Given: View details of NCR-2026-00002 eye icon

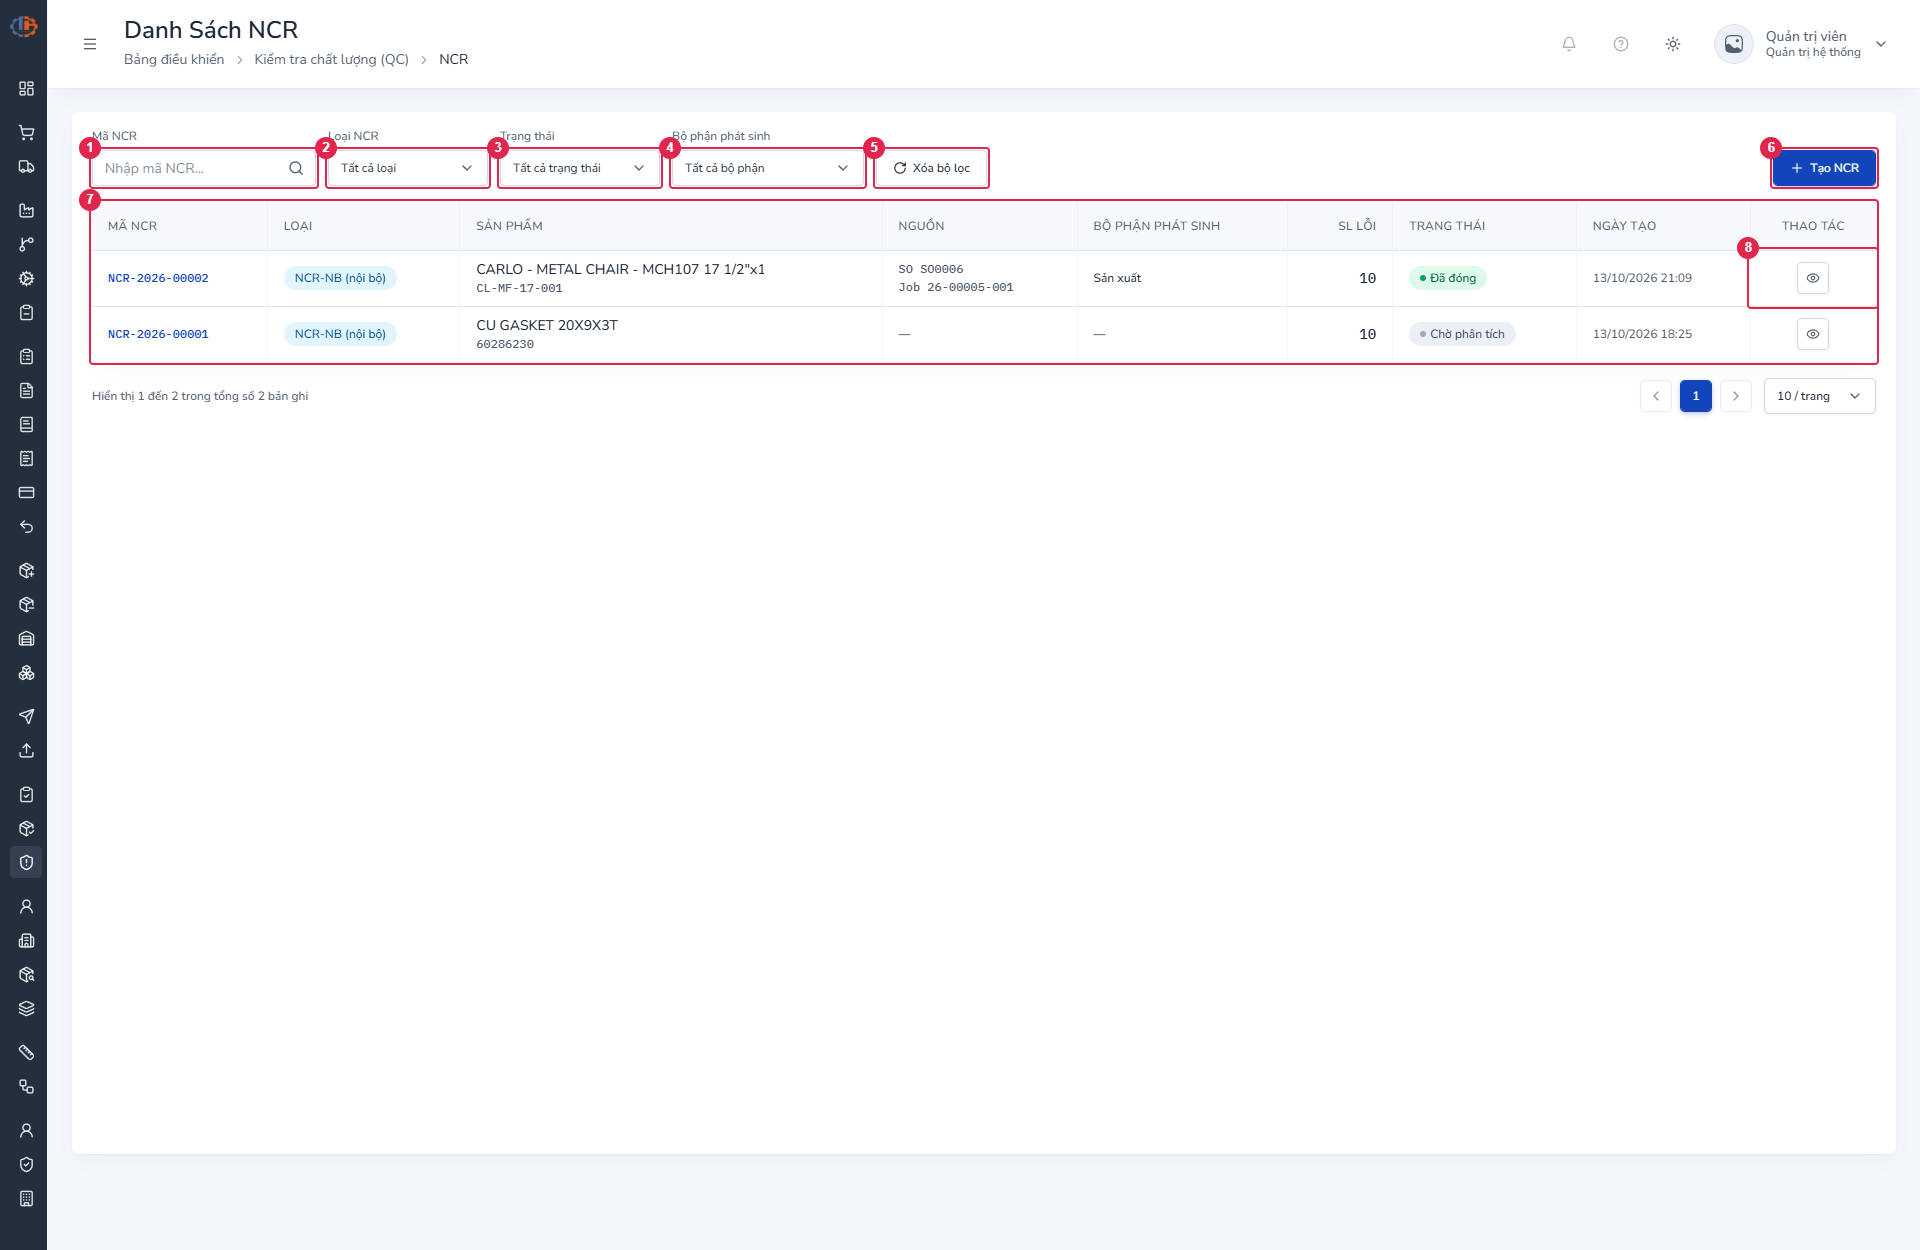Looking at the screenshot, I should click(x=1813, y=278).
